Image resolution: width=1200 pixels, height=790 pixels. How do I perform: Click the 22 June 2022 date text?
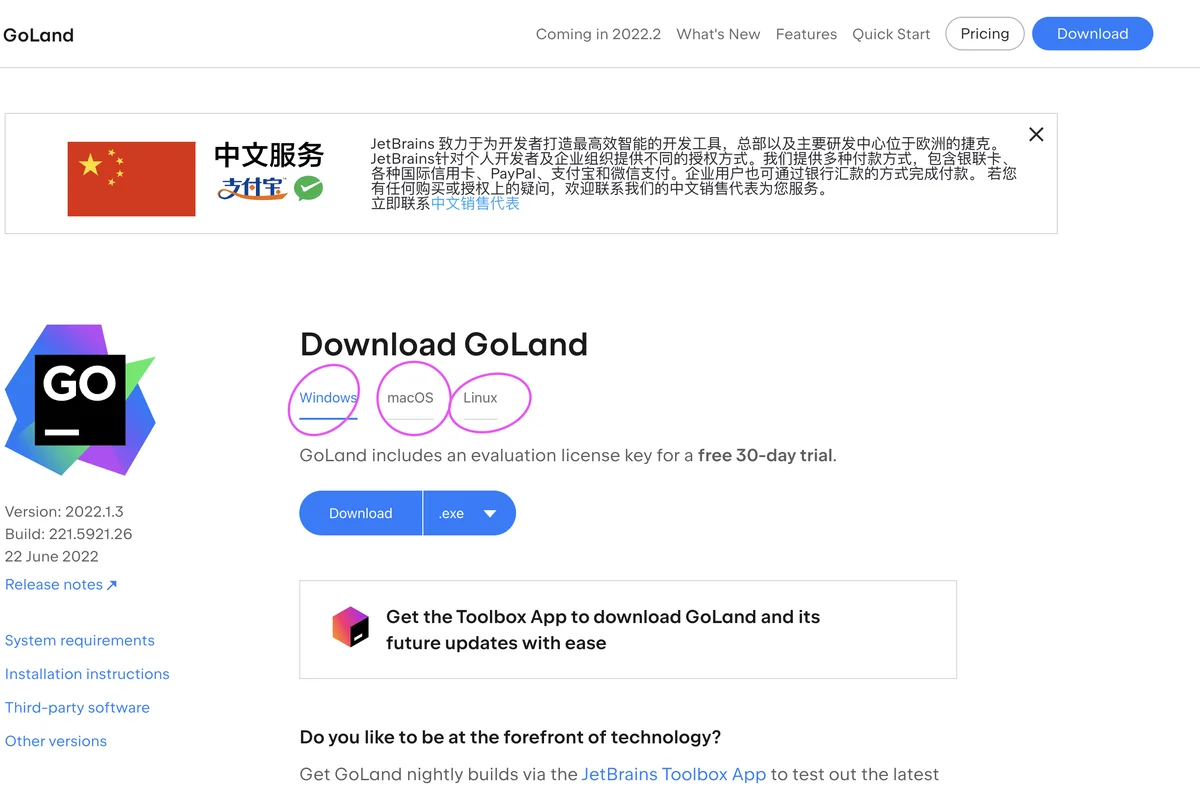click(x=52, y=557)
